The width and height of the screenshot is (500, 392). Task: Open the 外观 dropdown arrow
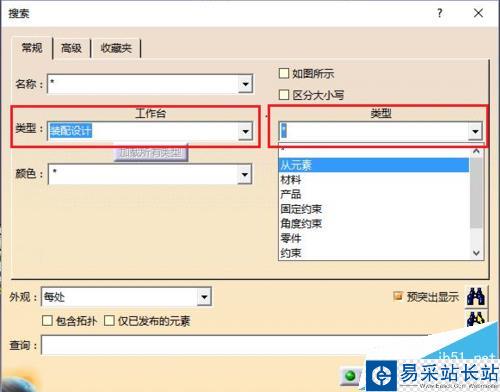tap(204, 297)
